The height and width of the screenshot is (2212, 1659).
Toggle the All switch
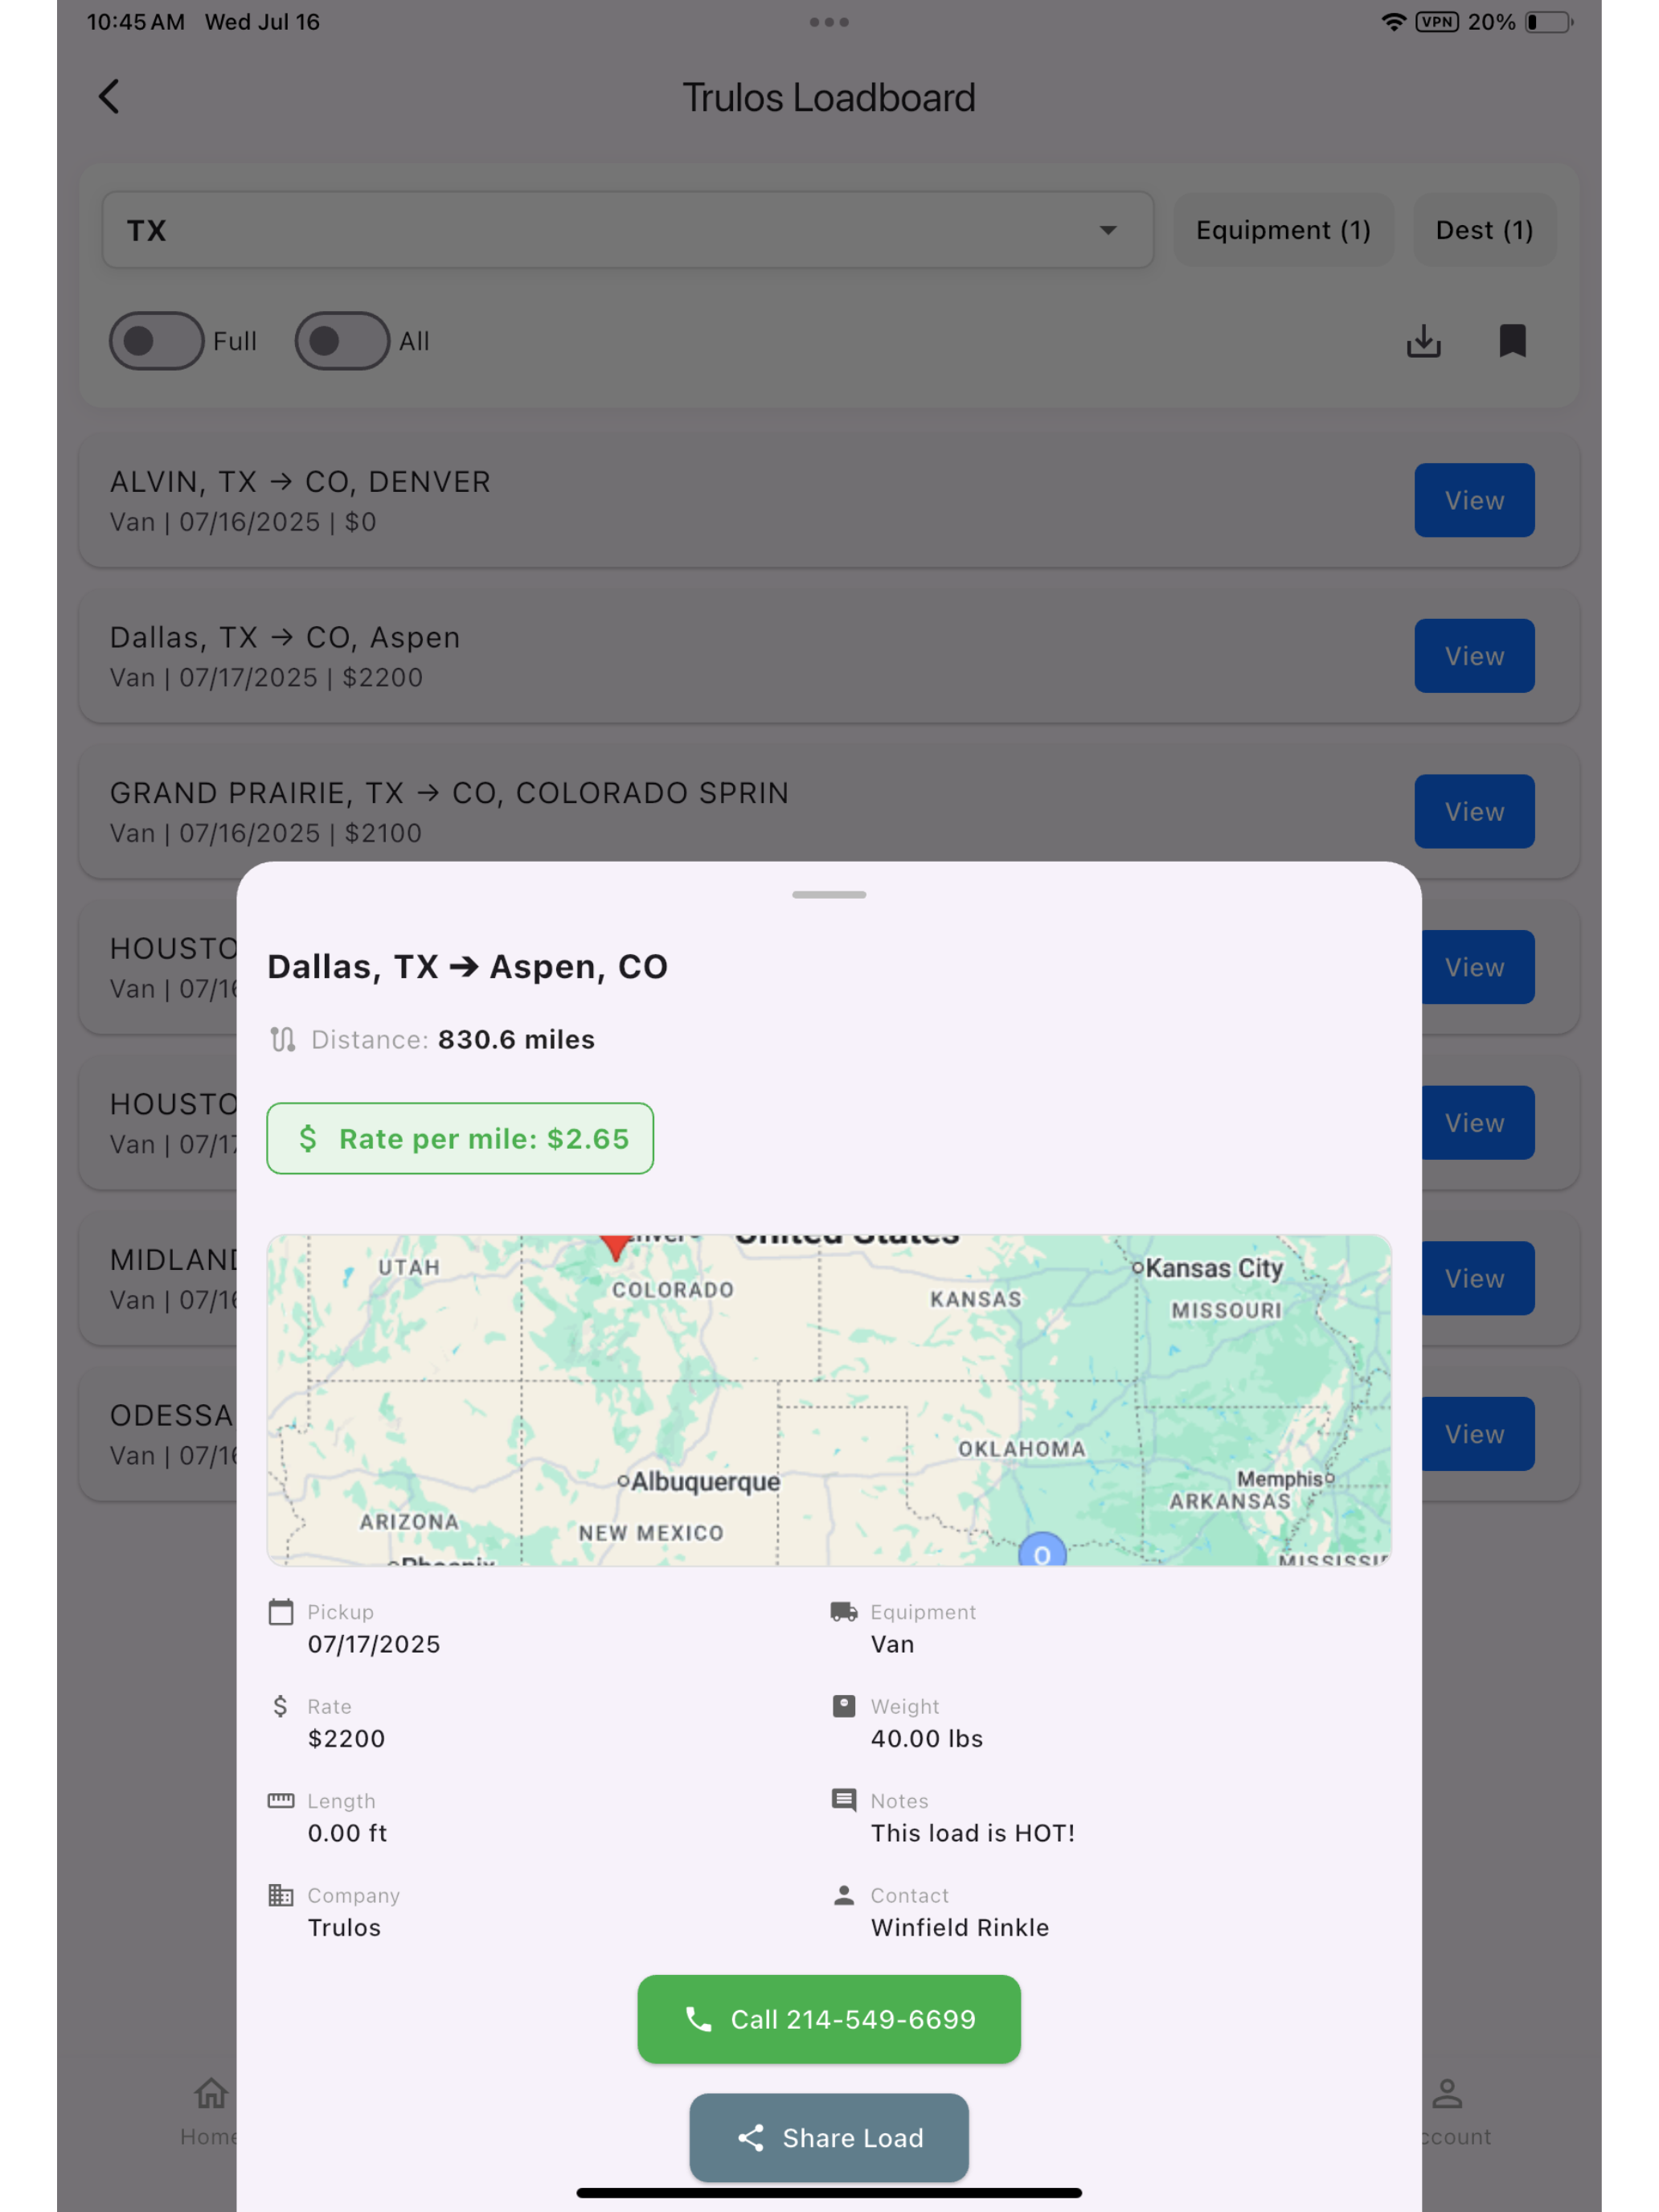tap(342, 341)
